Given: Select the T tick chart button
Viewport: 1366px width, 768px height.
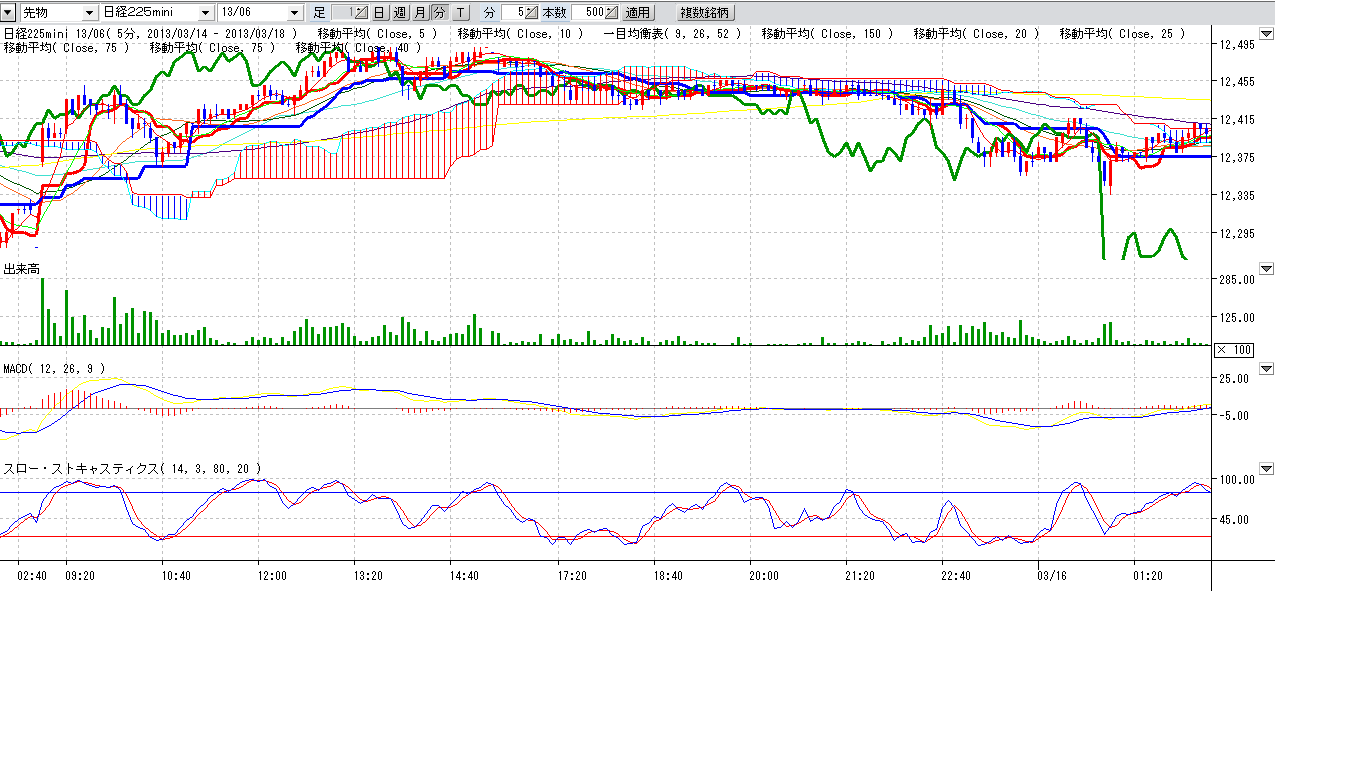Looking at the screenshot, I should (x=460, y=12).
